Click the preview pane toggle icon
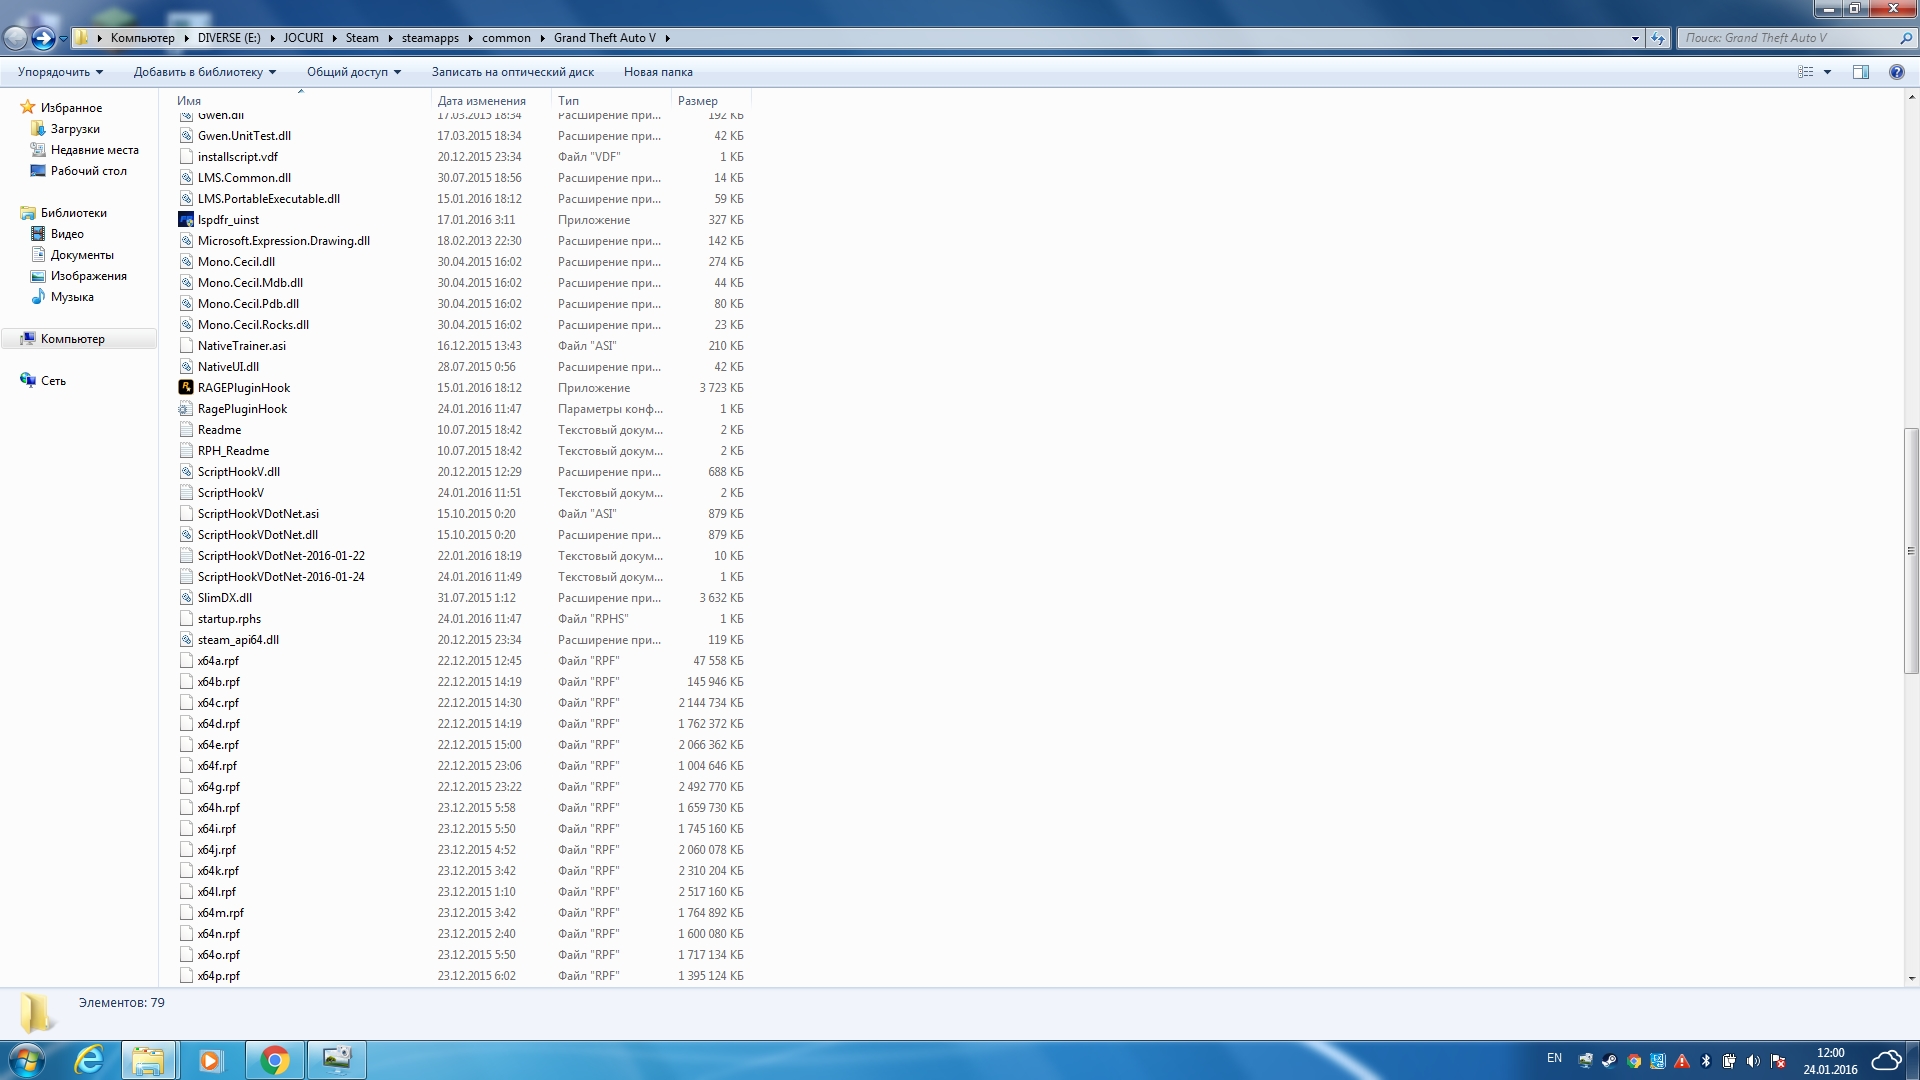Screen dimensions: 1920x1080 point(1860,72)
